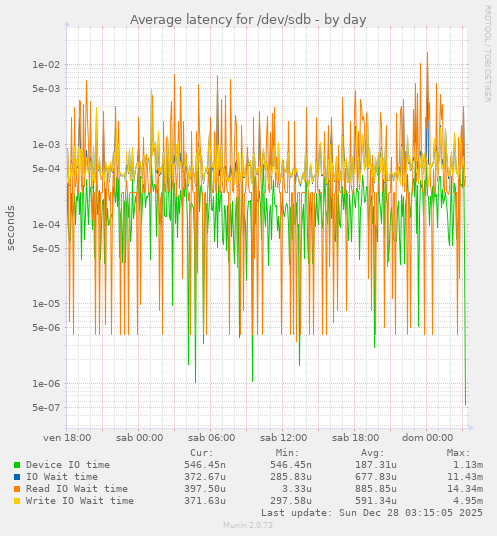Click the Write IO Wait Avg value 591.34u
497x536 pixels.
(376, 501)
